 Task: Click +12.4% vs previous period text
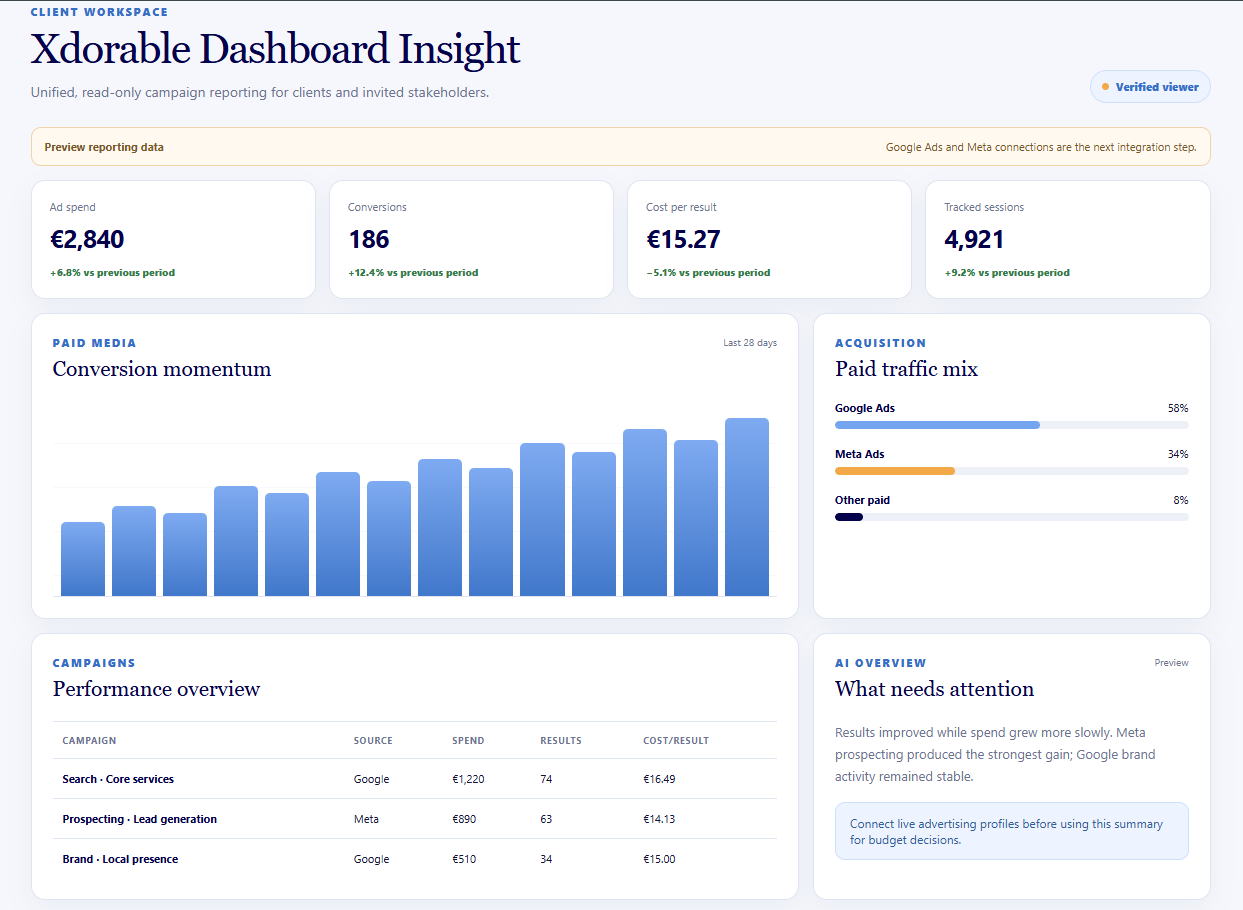click(413, 272)
